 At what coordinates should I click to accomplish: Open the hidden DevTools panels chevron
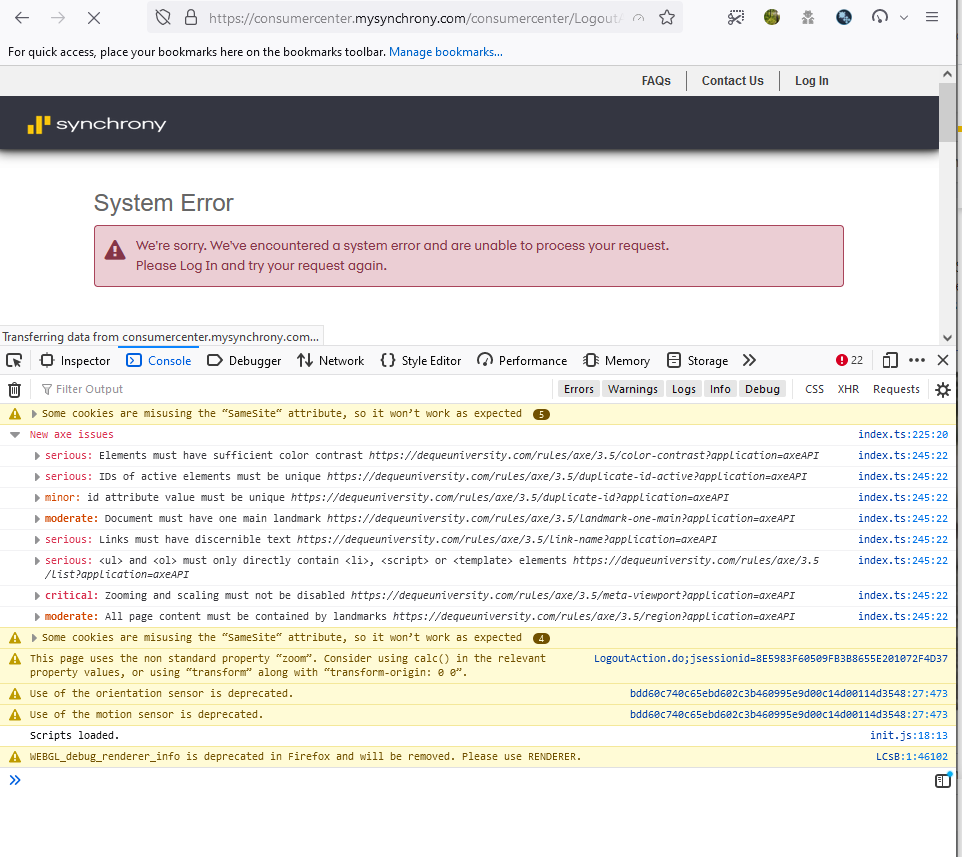pyautogui.click(x=750, y=359)
